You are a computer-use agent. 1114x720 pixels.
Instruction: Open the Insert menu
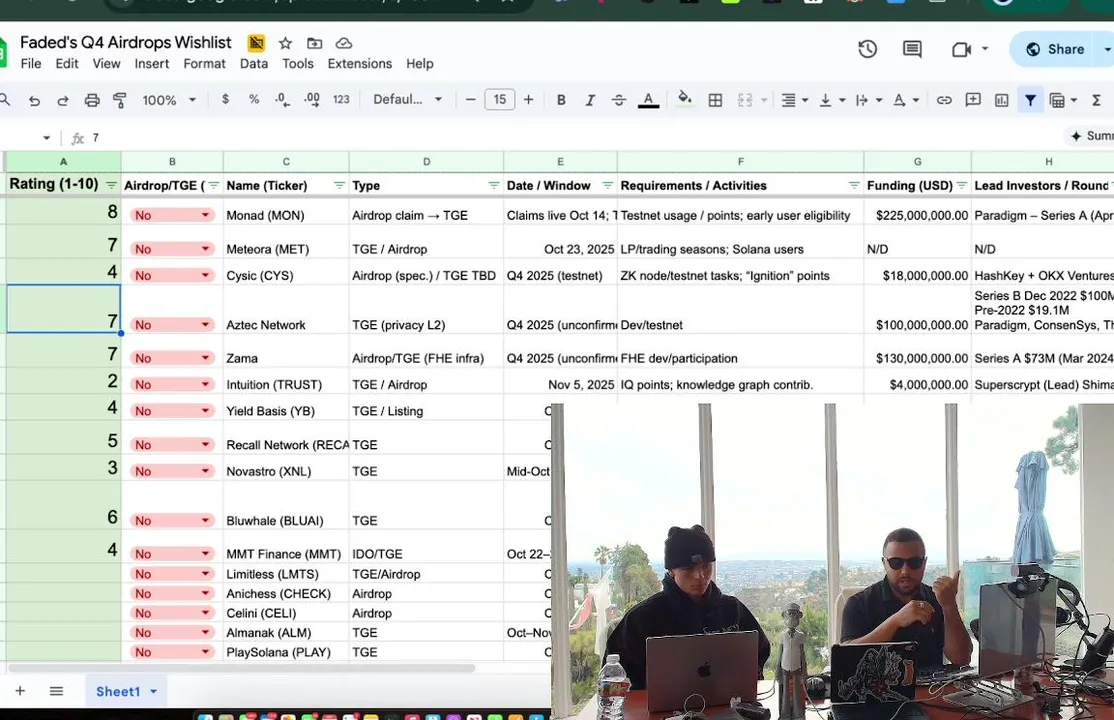[x=152, y=64]
